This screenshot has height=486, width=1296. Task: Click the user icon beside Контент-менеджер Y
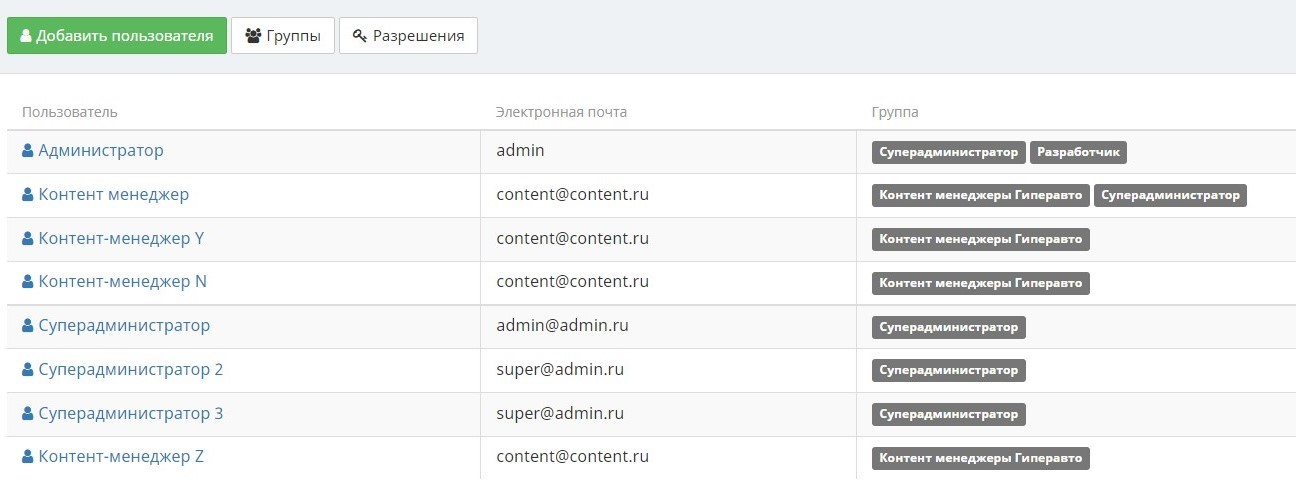point(28,239)
